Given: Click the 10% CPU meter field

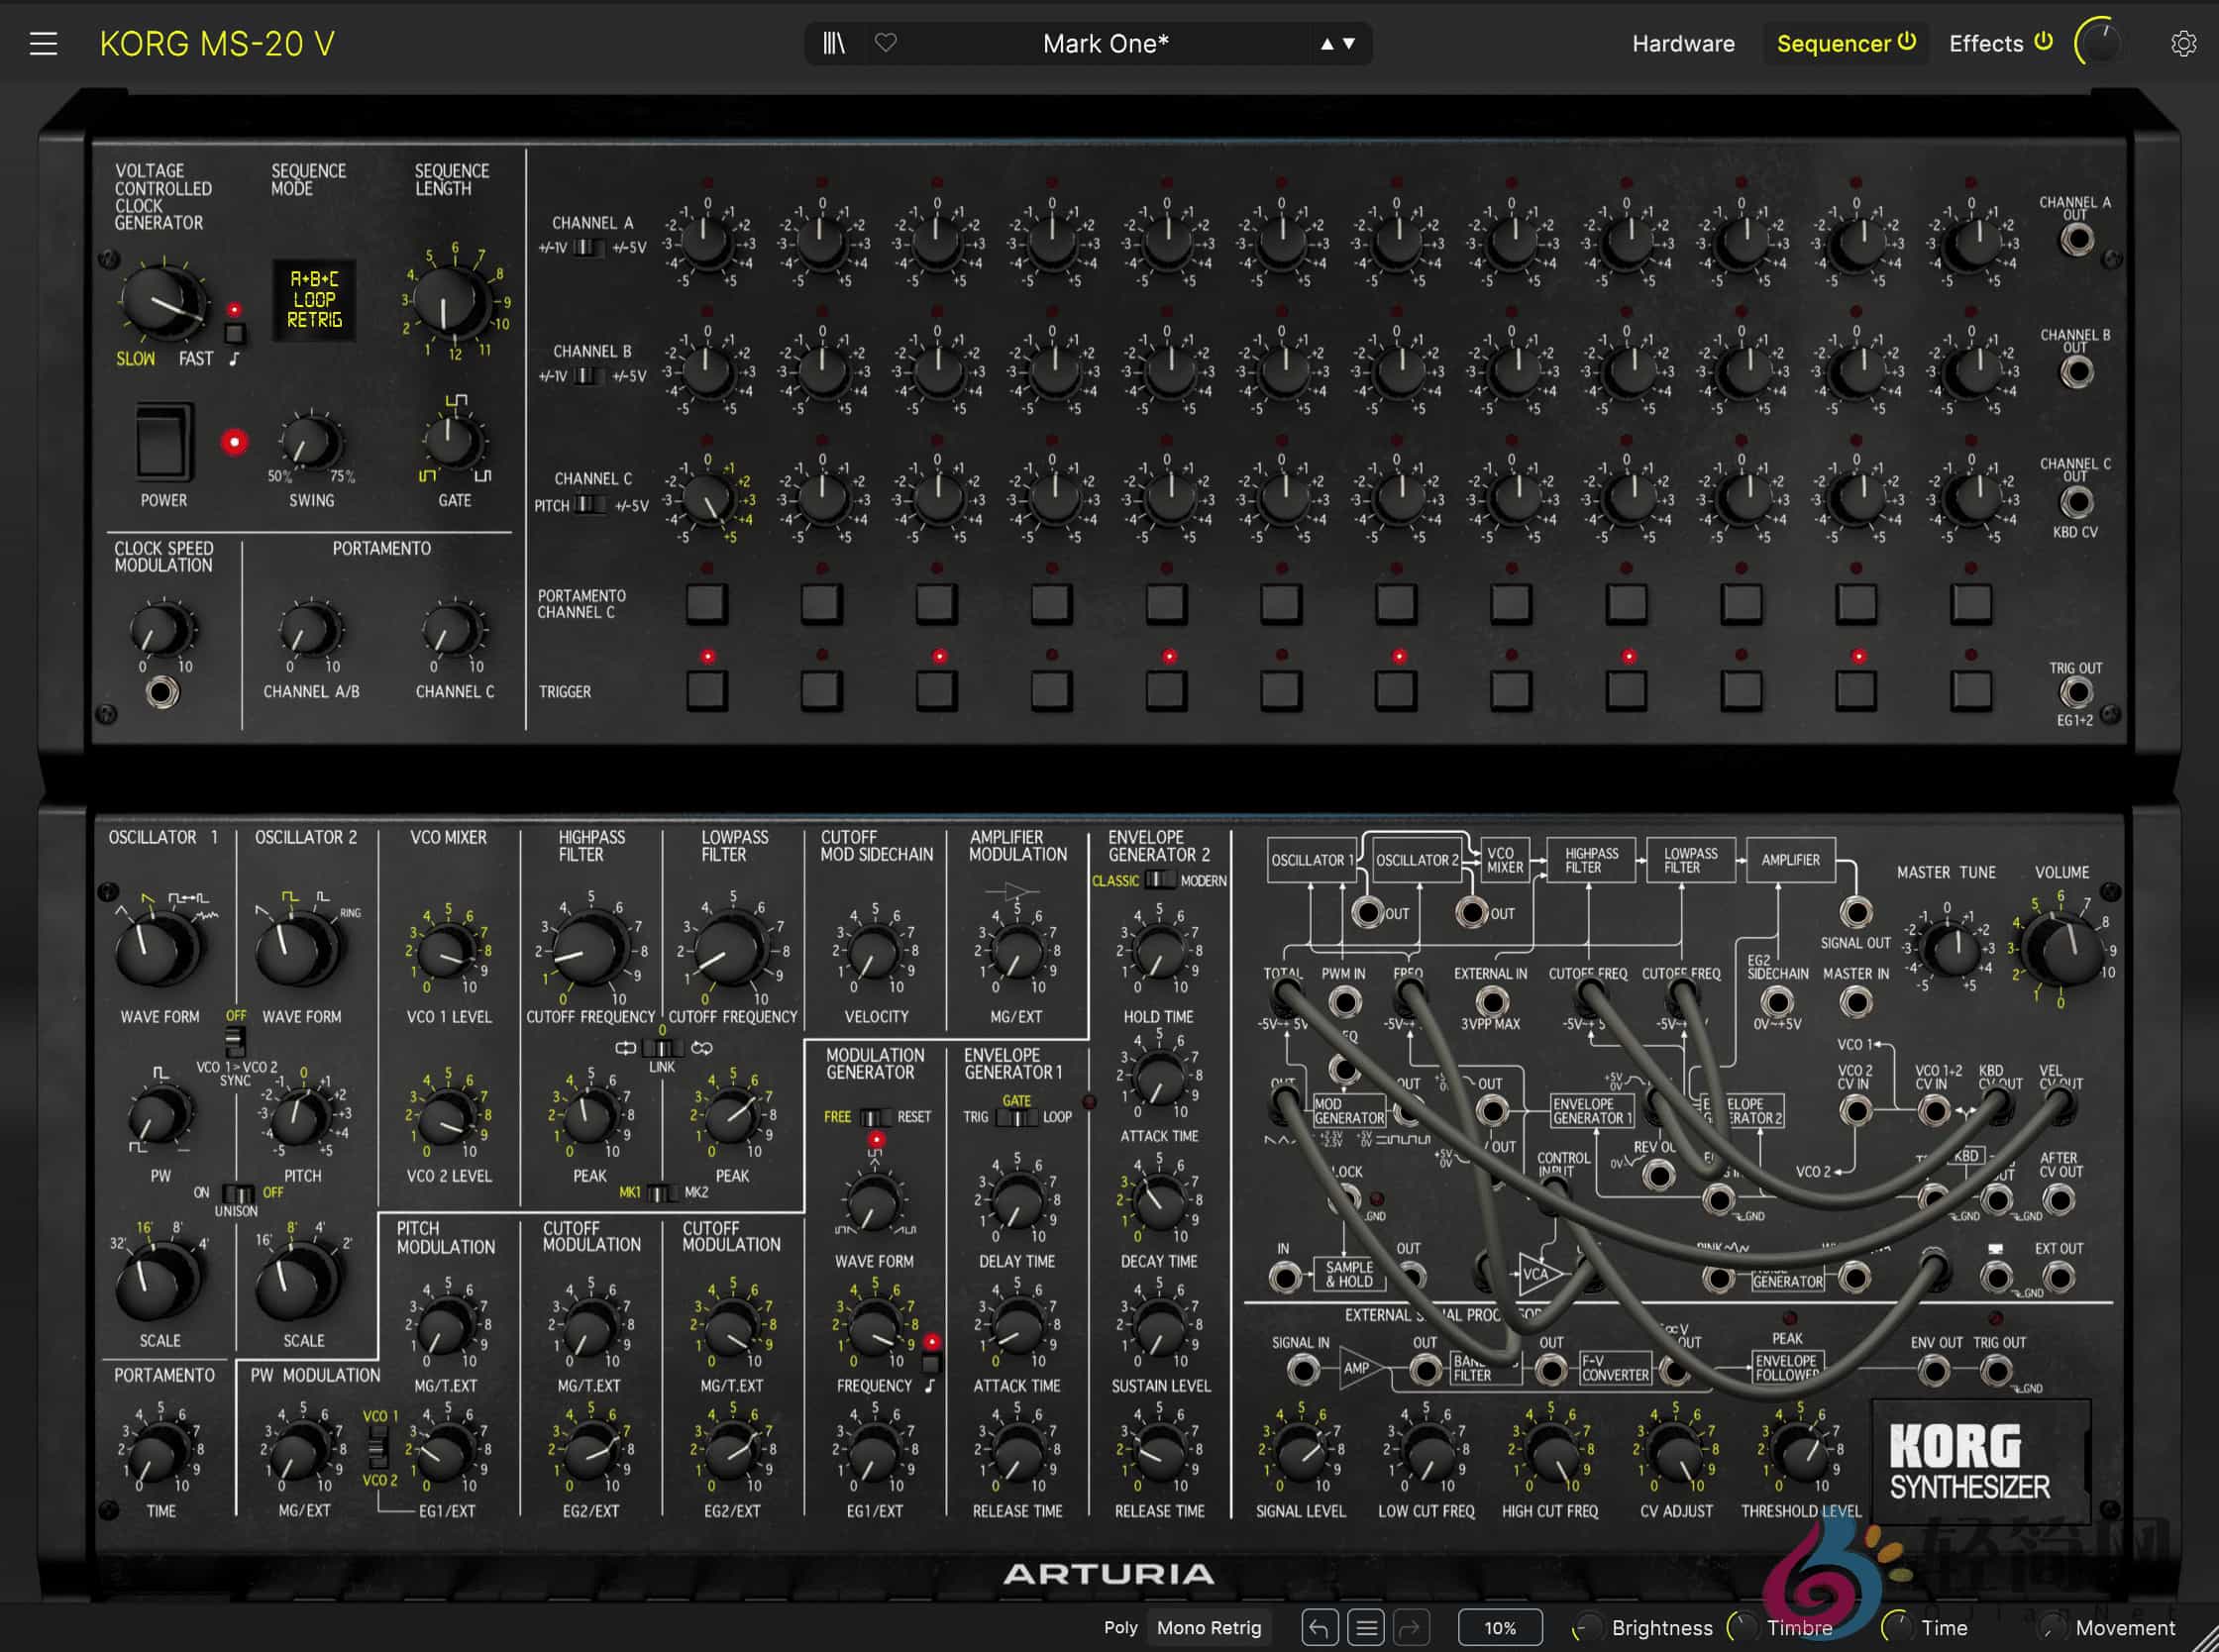Looking at the screenshot, I should [x=1499, y=1628].
